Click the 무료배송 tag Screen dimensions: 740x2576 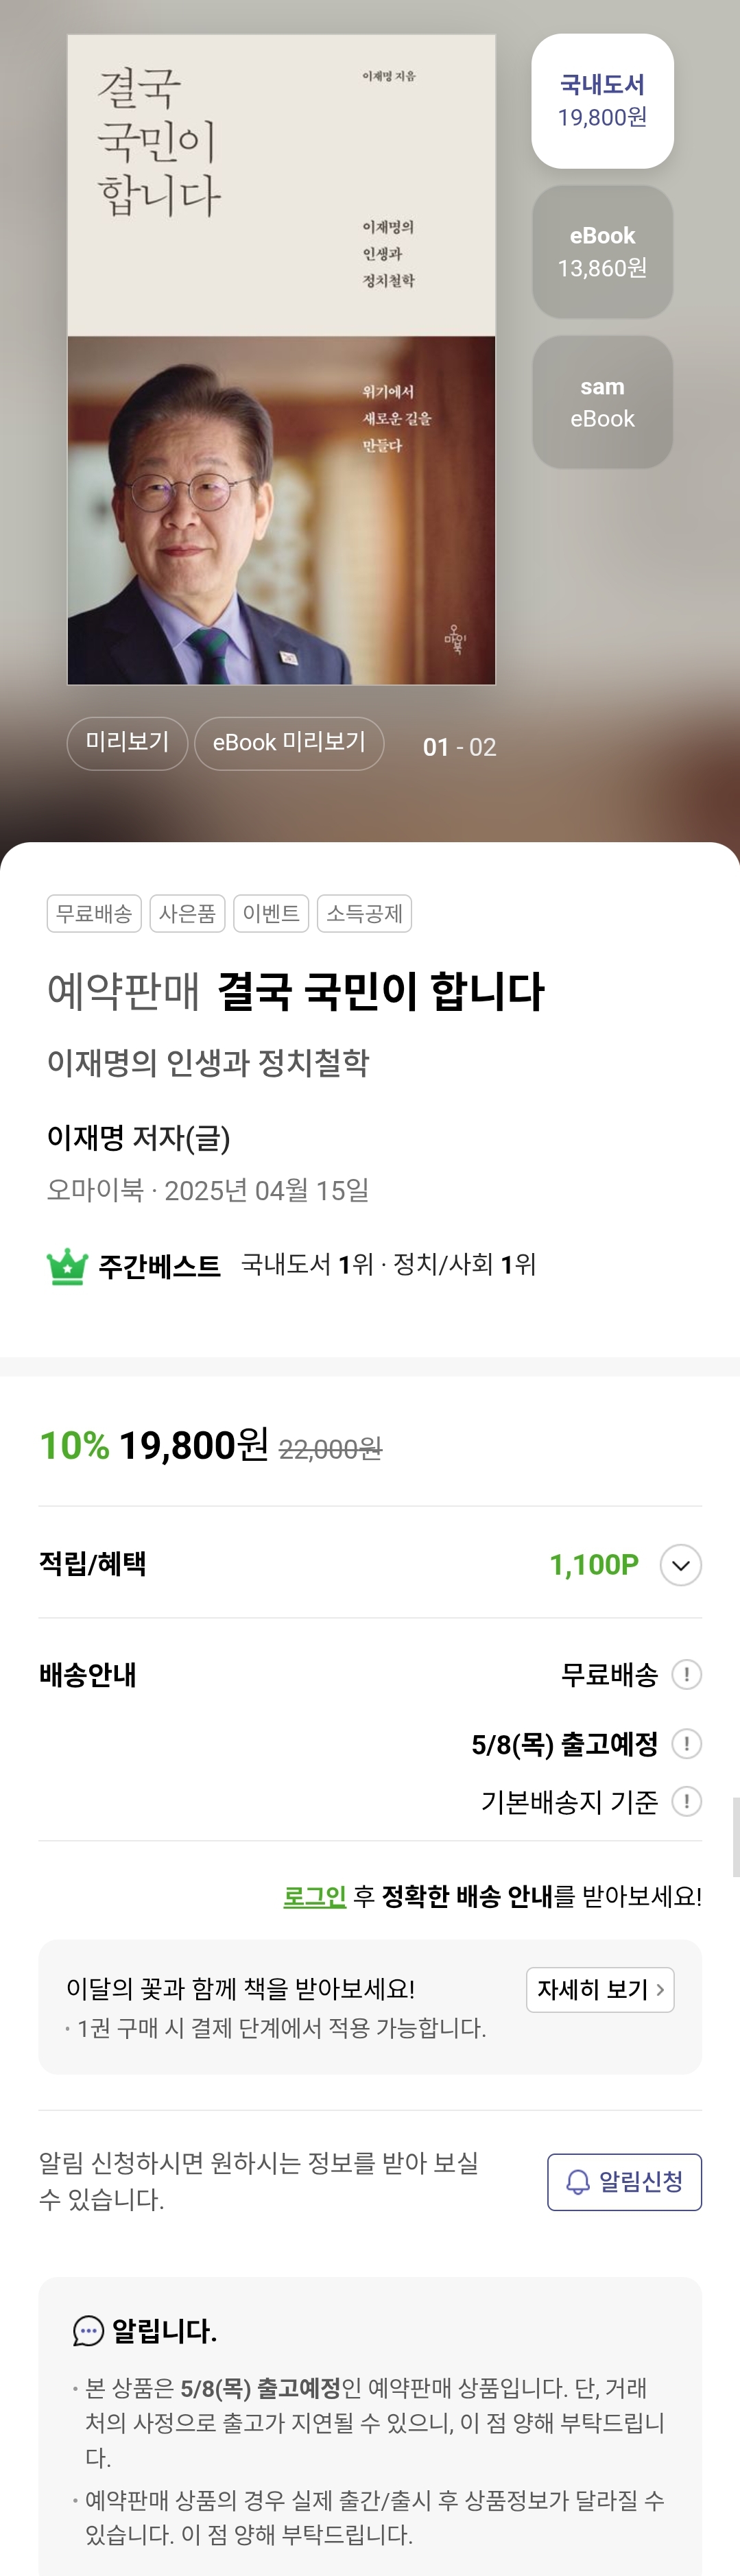94,914
